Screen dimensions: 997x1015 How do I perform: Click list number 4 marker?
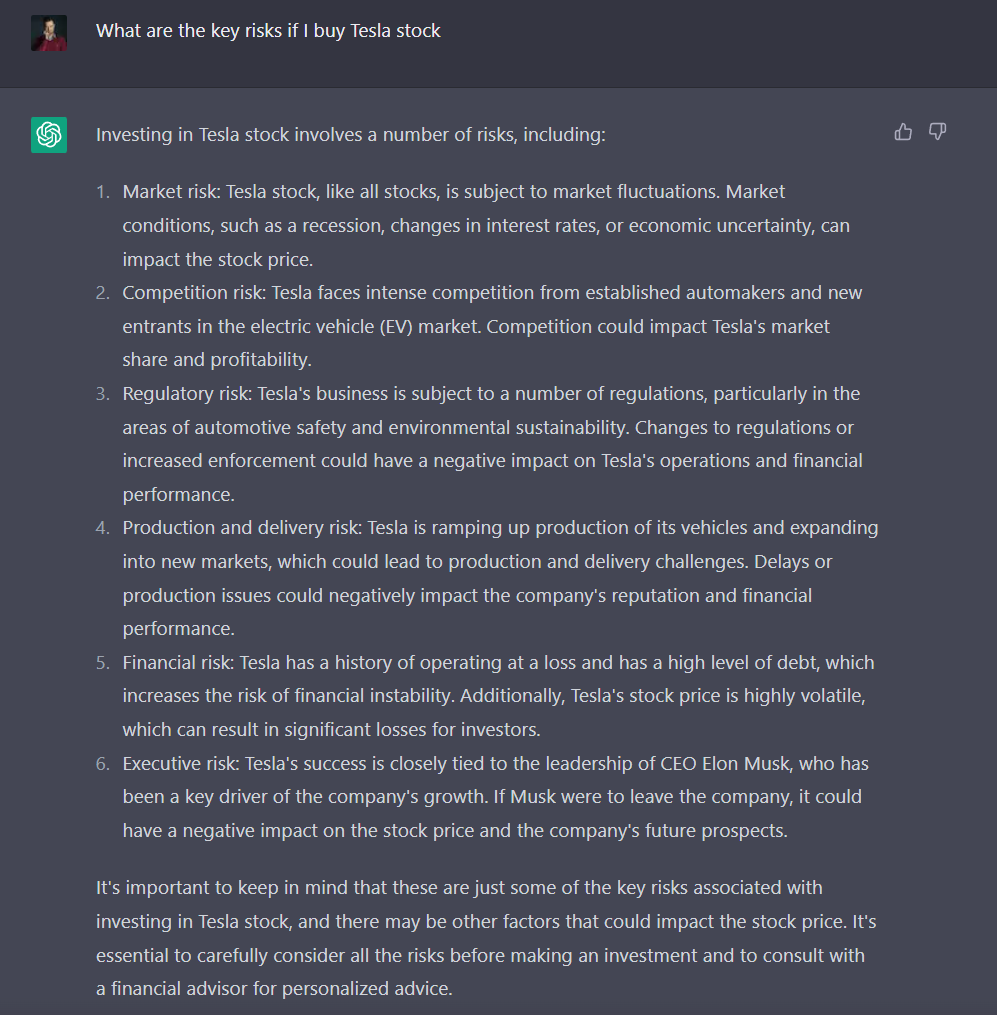pyautogui.click(x=103, y=528)
